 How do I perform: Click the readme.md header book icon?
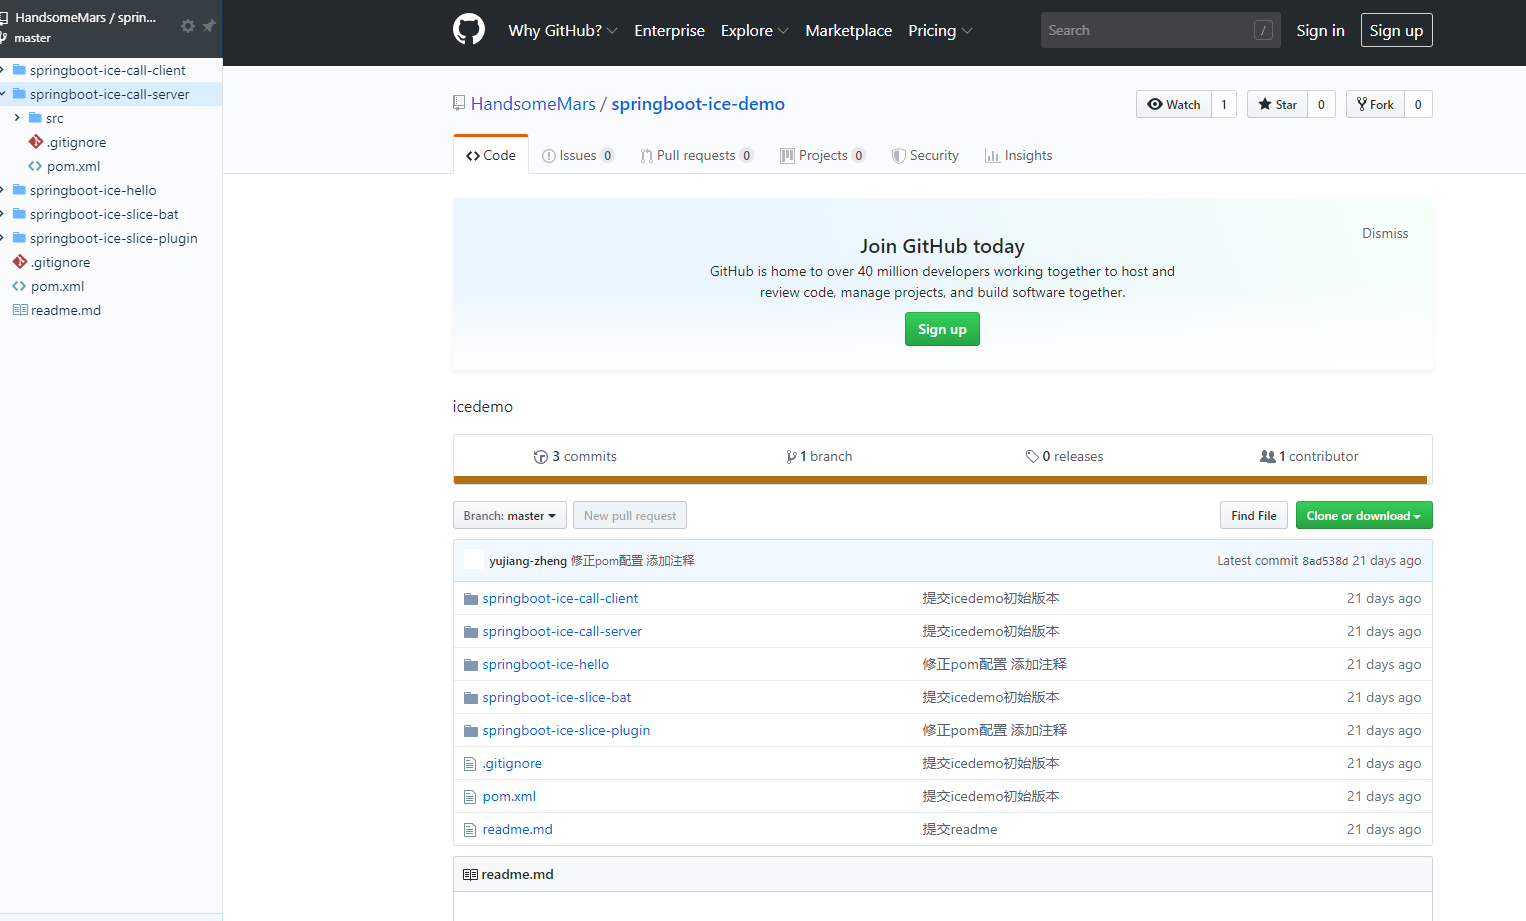(x=470, y=875)
